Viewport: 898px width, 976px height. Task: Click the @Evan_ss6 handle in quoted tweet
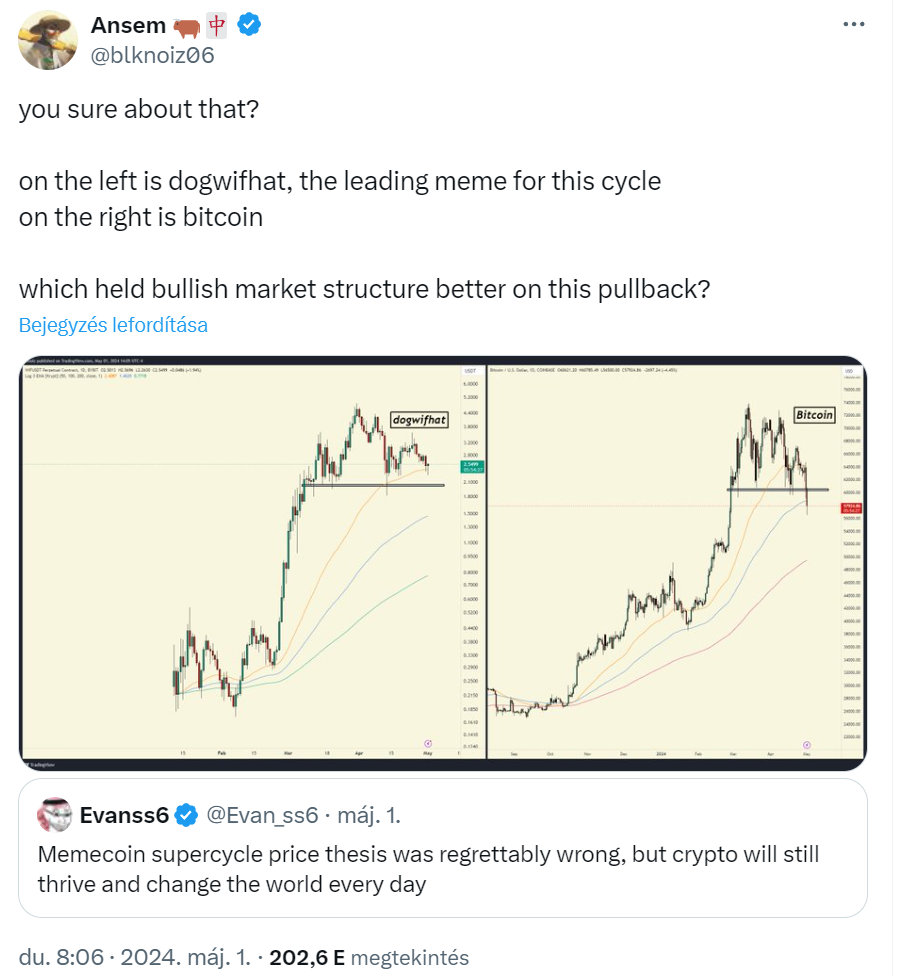click(x=262, y=815)
